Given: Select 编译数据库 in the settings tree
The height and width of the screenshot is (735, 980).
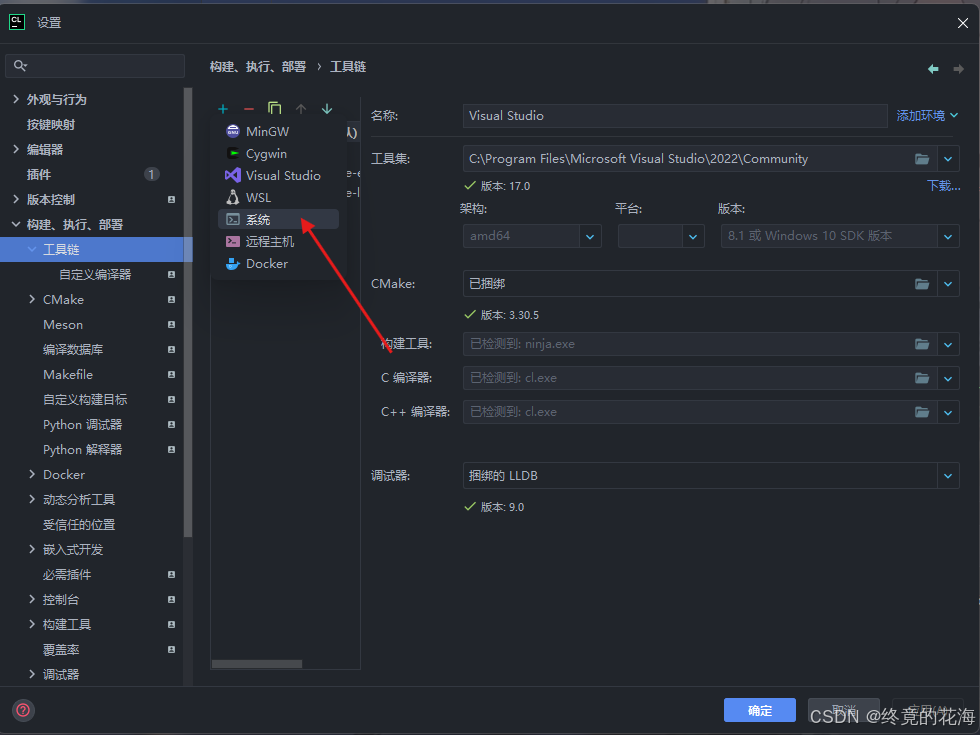Looking at the screenshot, I should pos(91,349).
